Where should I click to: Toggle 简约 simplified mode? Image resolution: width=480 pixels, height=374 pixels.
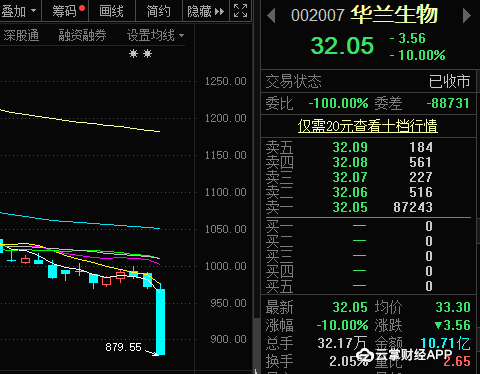tap(159, 11)
